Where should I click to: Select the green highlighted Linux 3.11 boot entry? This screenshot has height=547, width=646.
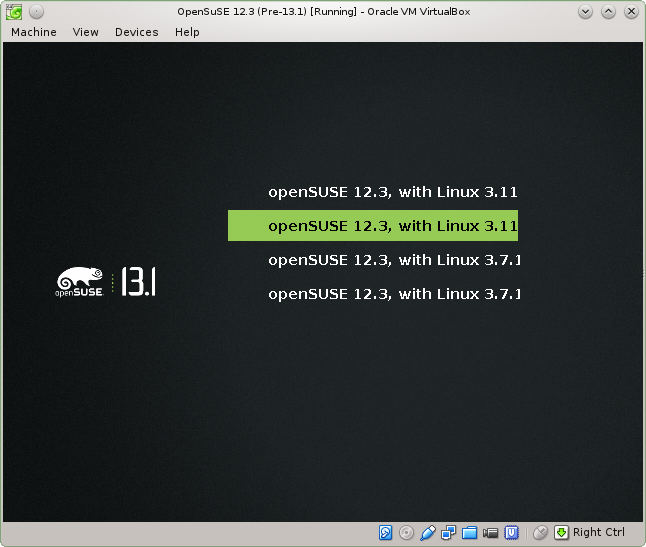373,226
